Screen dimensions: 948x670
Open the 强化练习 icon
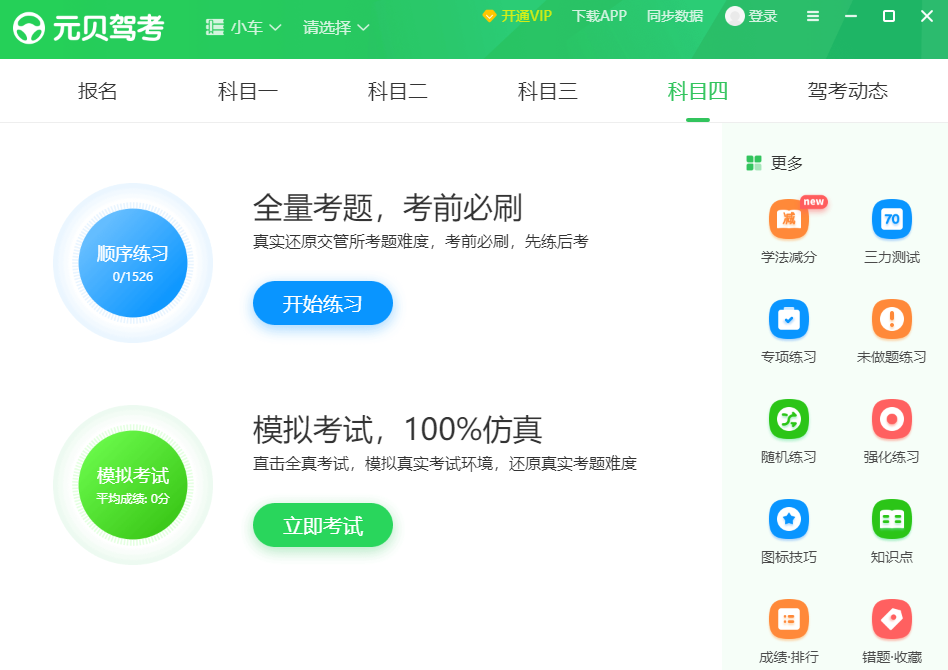[891, 419]
